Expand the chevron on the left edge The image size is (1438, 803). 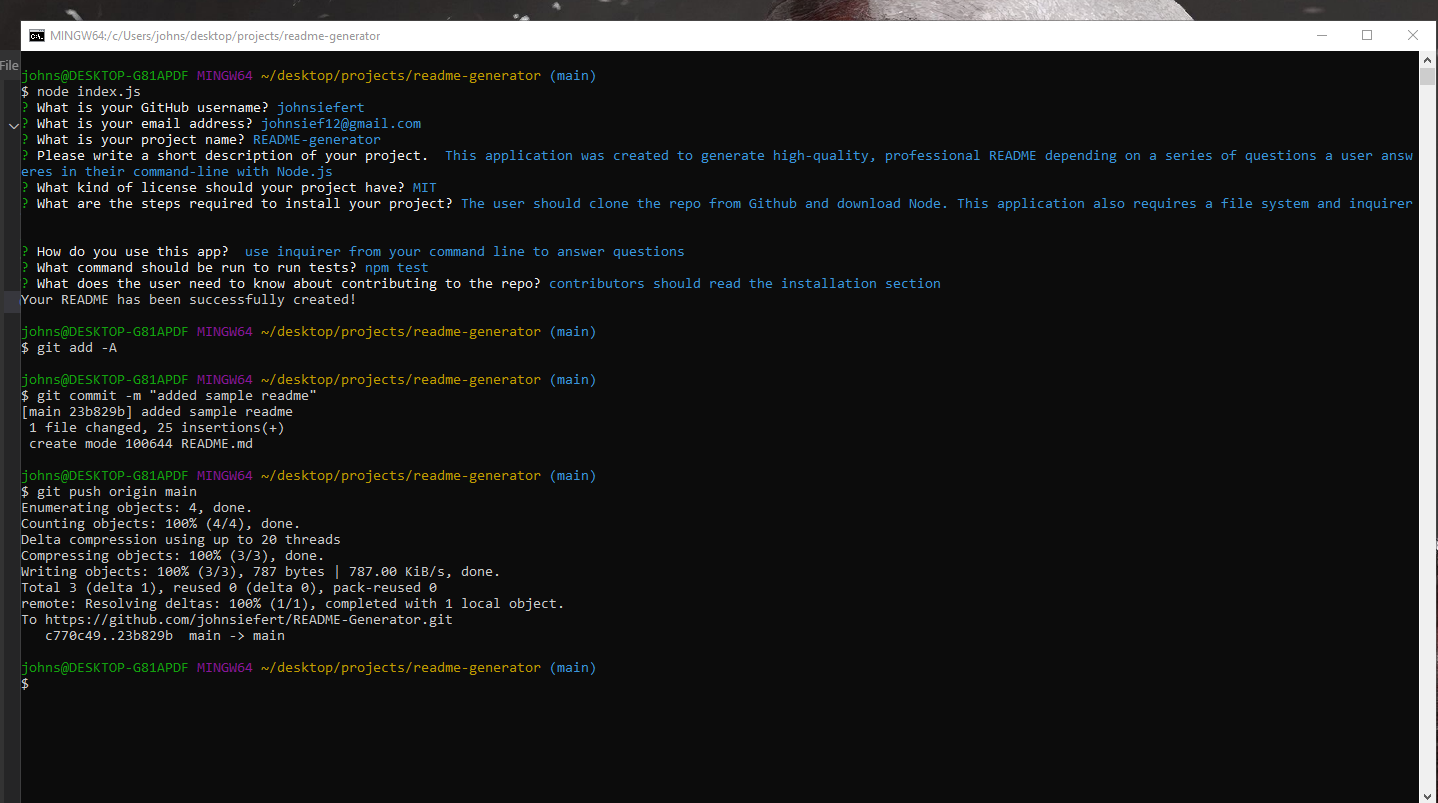(x=13, y=126)
